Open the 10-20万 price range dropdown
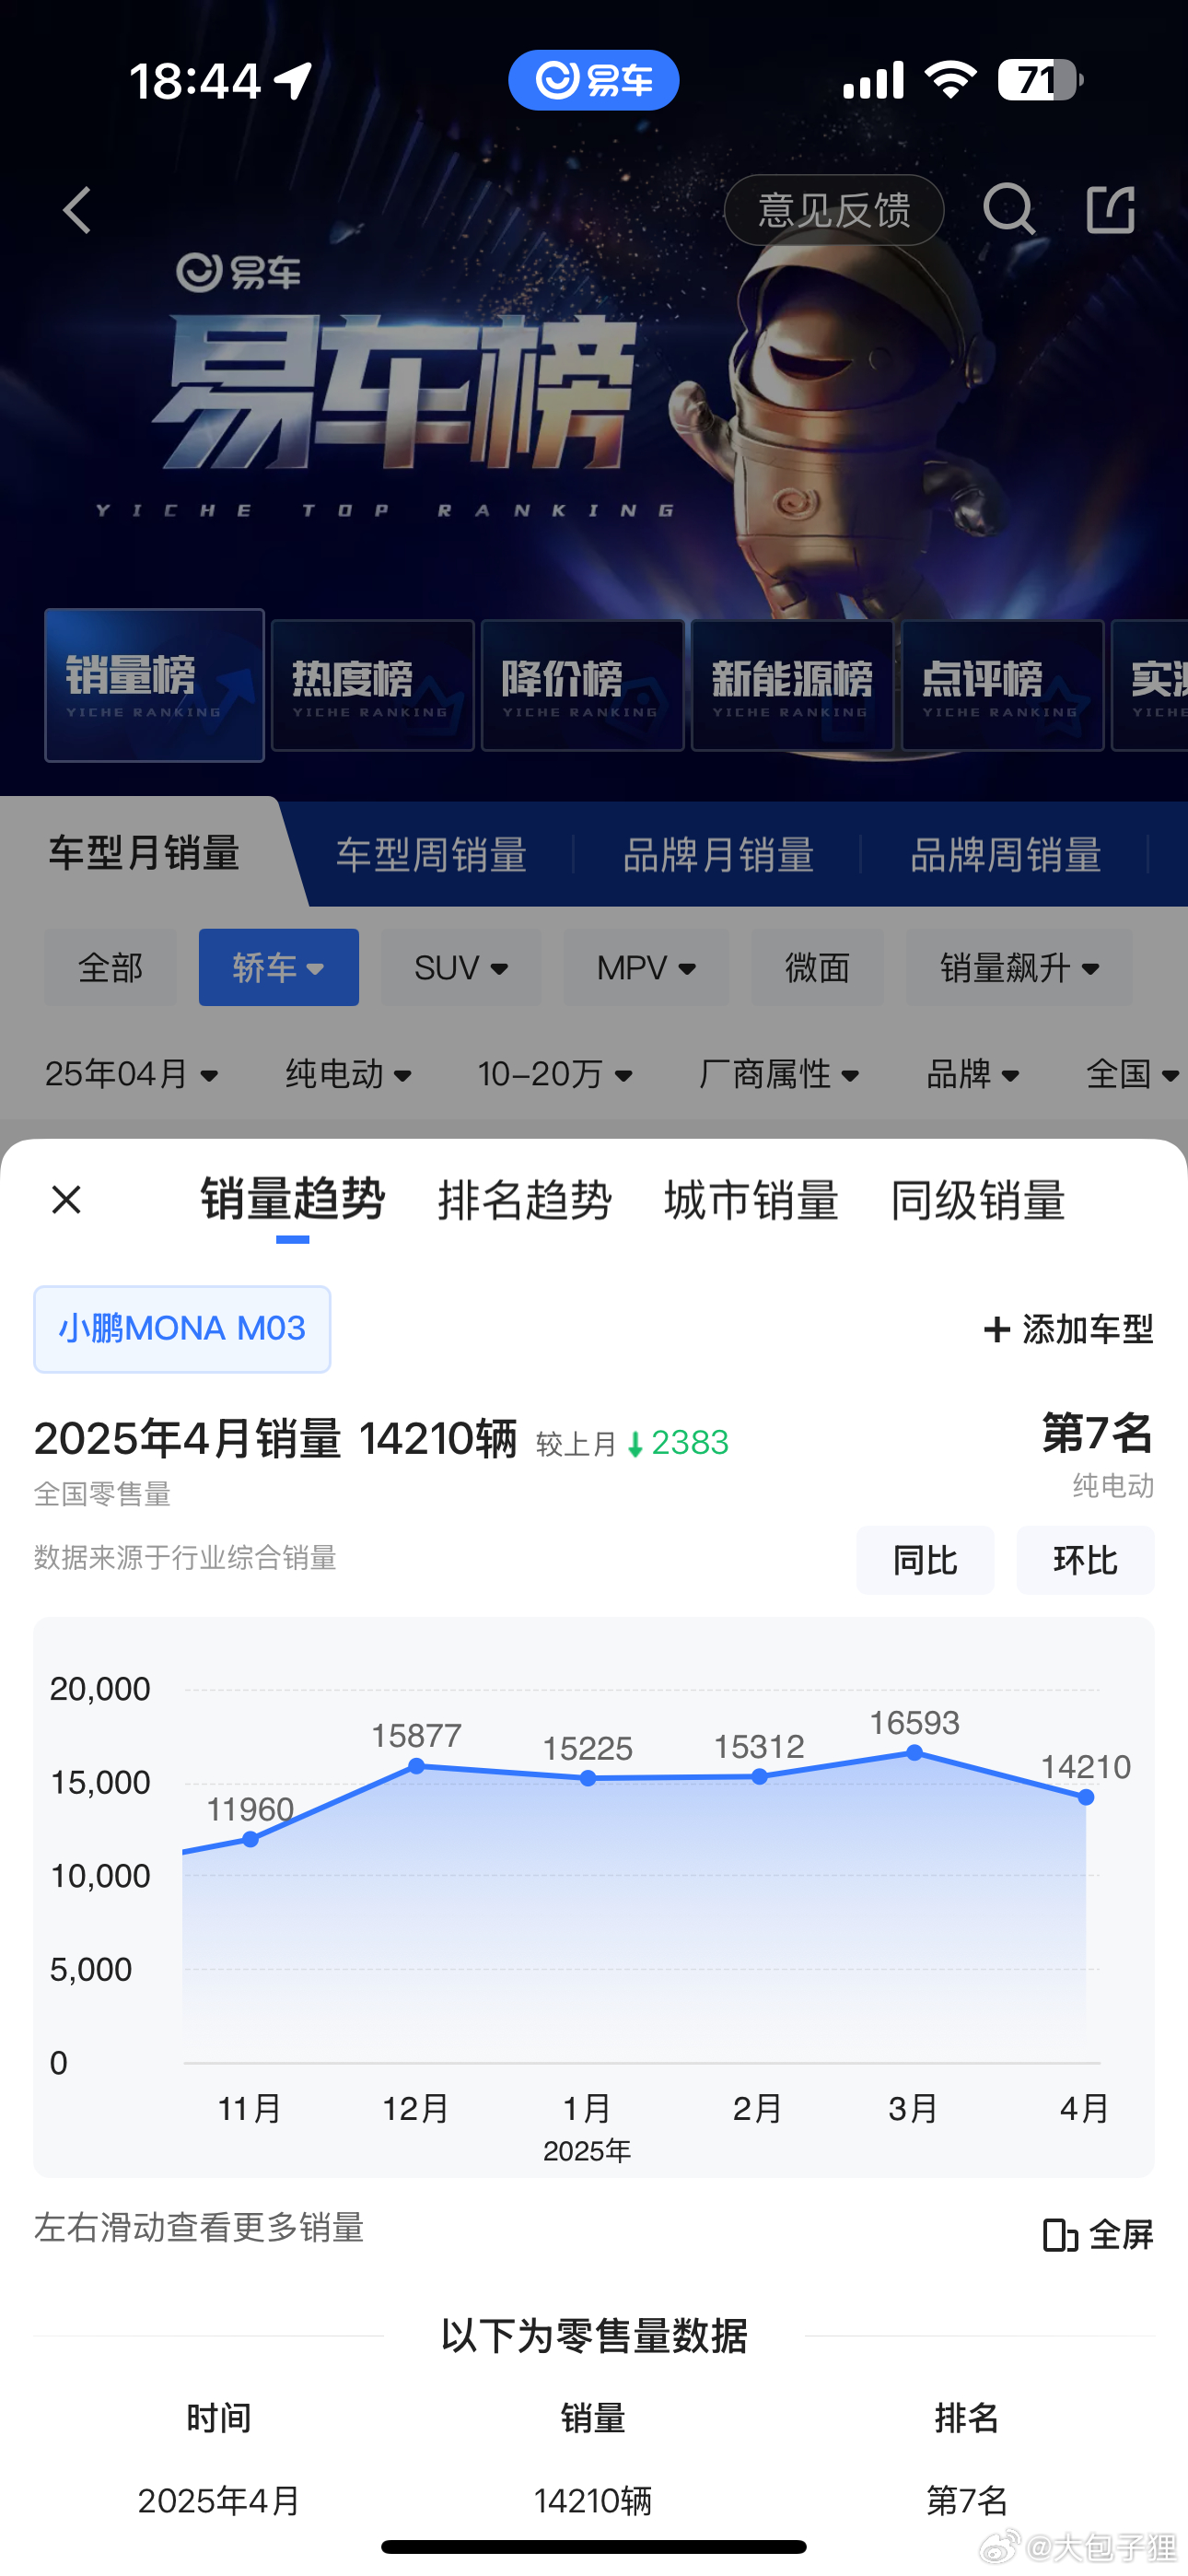 pos(555,1074)
